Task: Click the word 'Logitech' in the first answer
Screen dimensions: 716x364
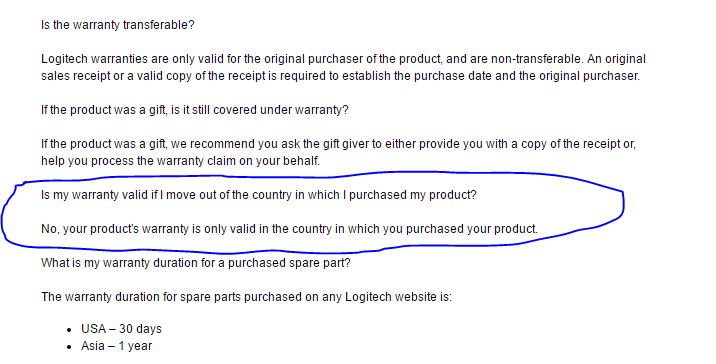Action: pyautogui.click(x=64, y=59)
